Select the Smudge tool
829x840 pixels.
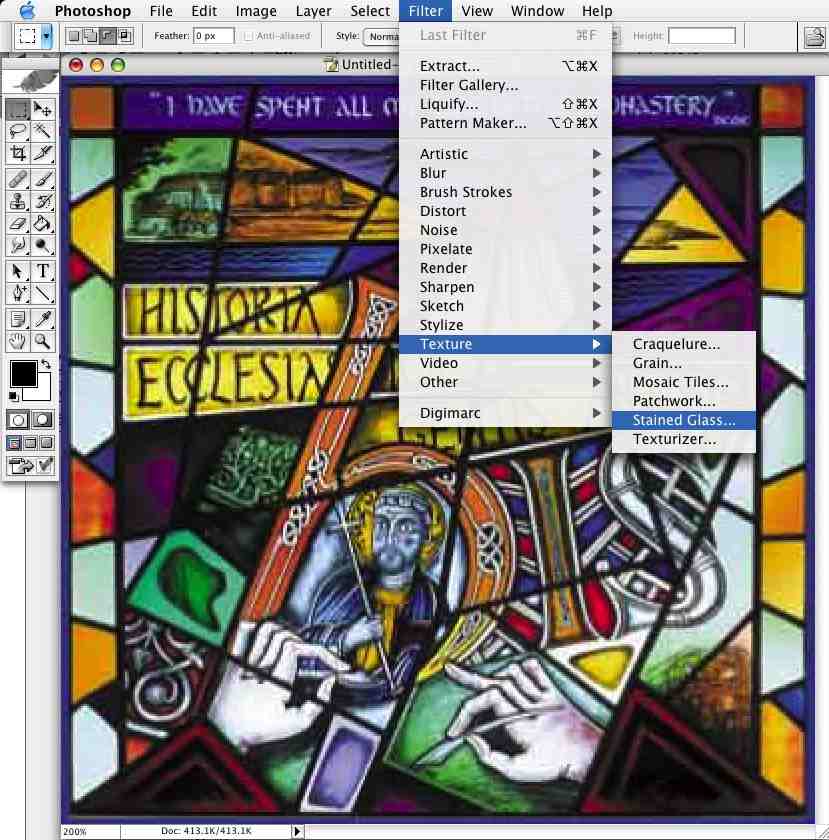click(18, 245)
